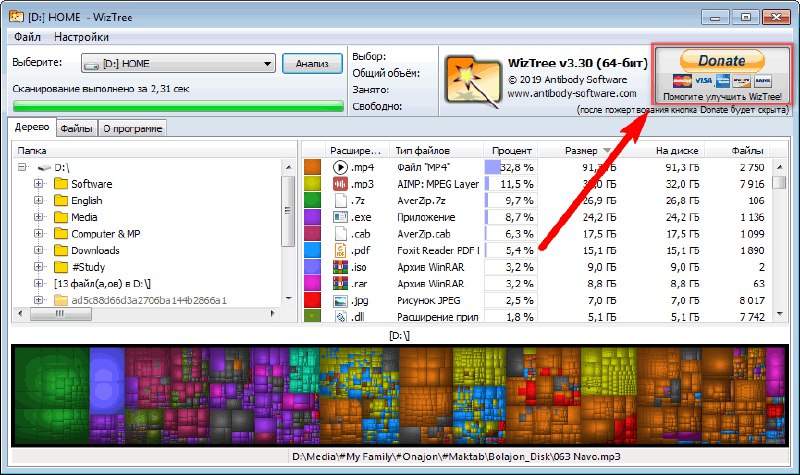800x475 pixels.
Task: Click the yellow-green .mp3 color swatch
Action: tap(312, 184)
